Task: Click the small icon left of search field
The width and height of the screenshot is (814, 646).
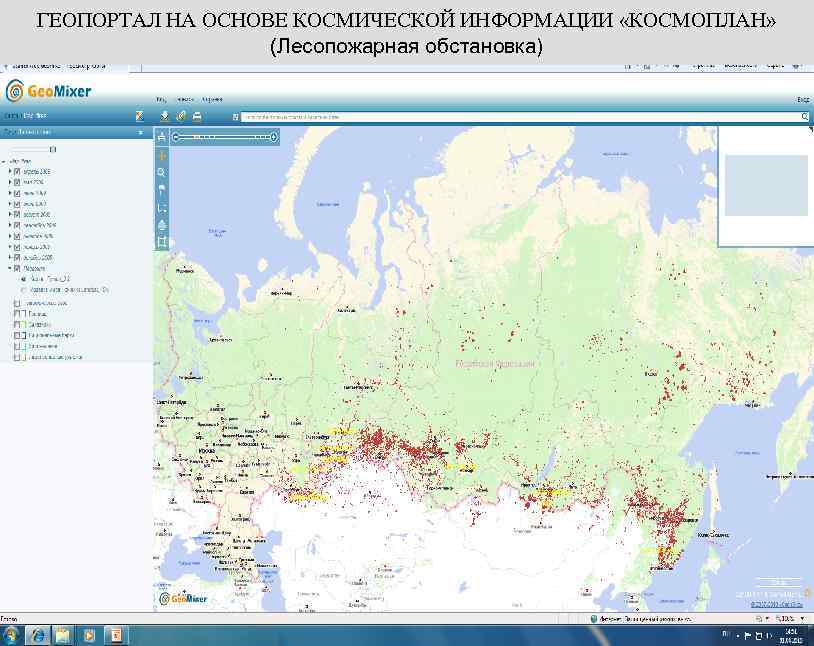Action: tap(235, 117)
